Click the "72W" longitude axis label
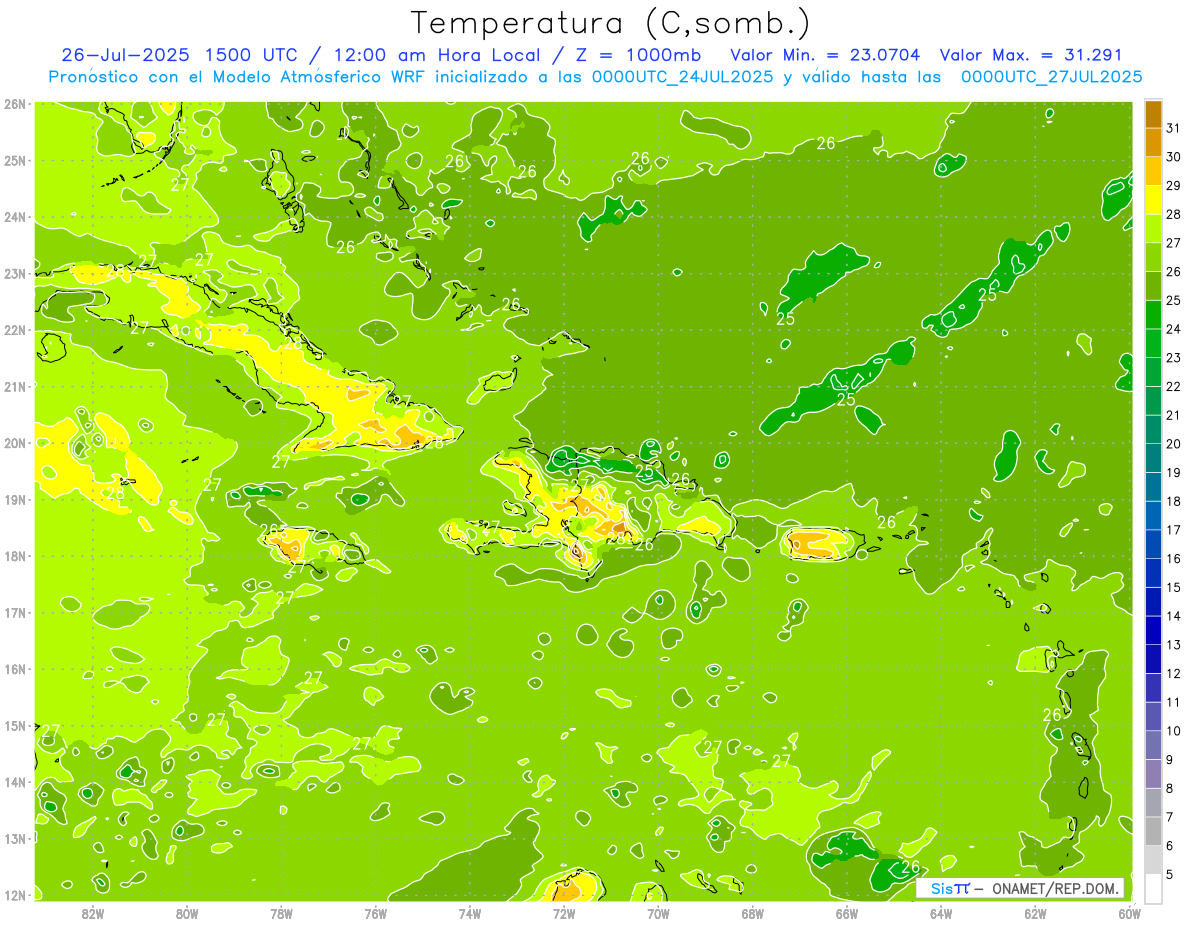 click(564, 913)
